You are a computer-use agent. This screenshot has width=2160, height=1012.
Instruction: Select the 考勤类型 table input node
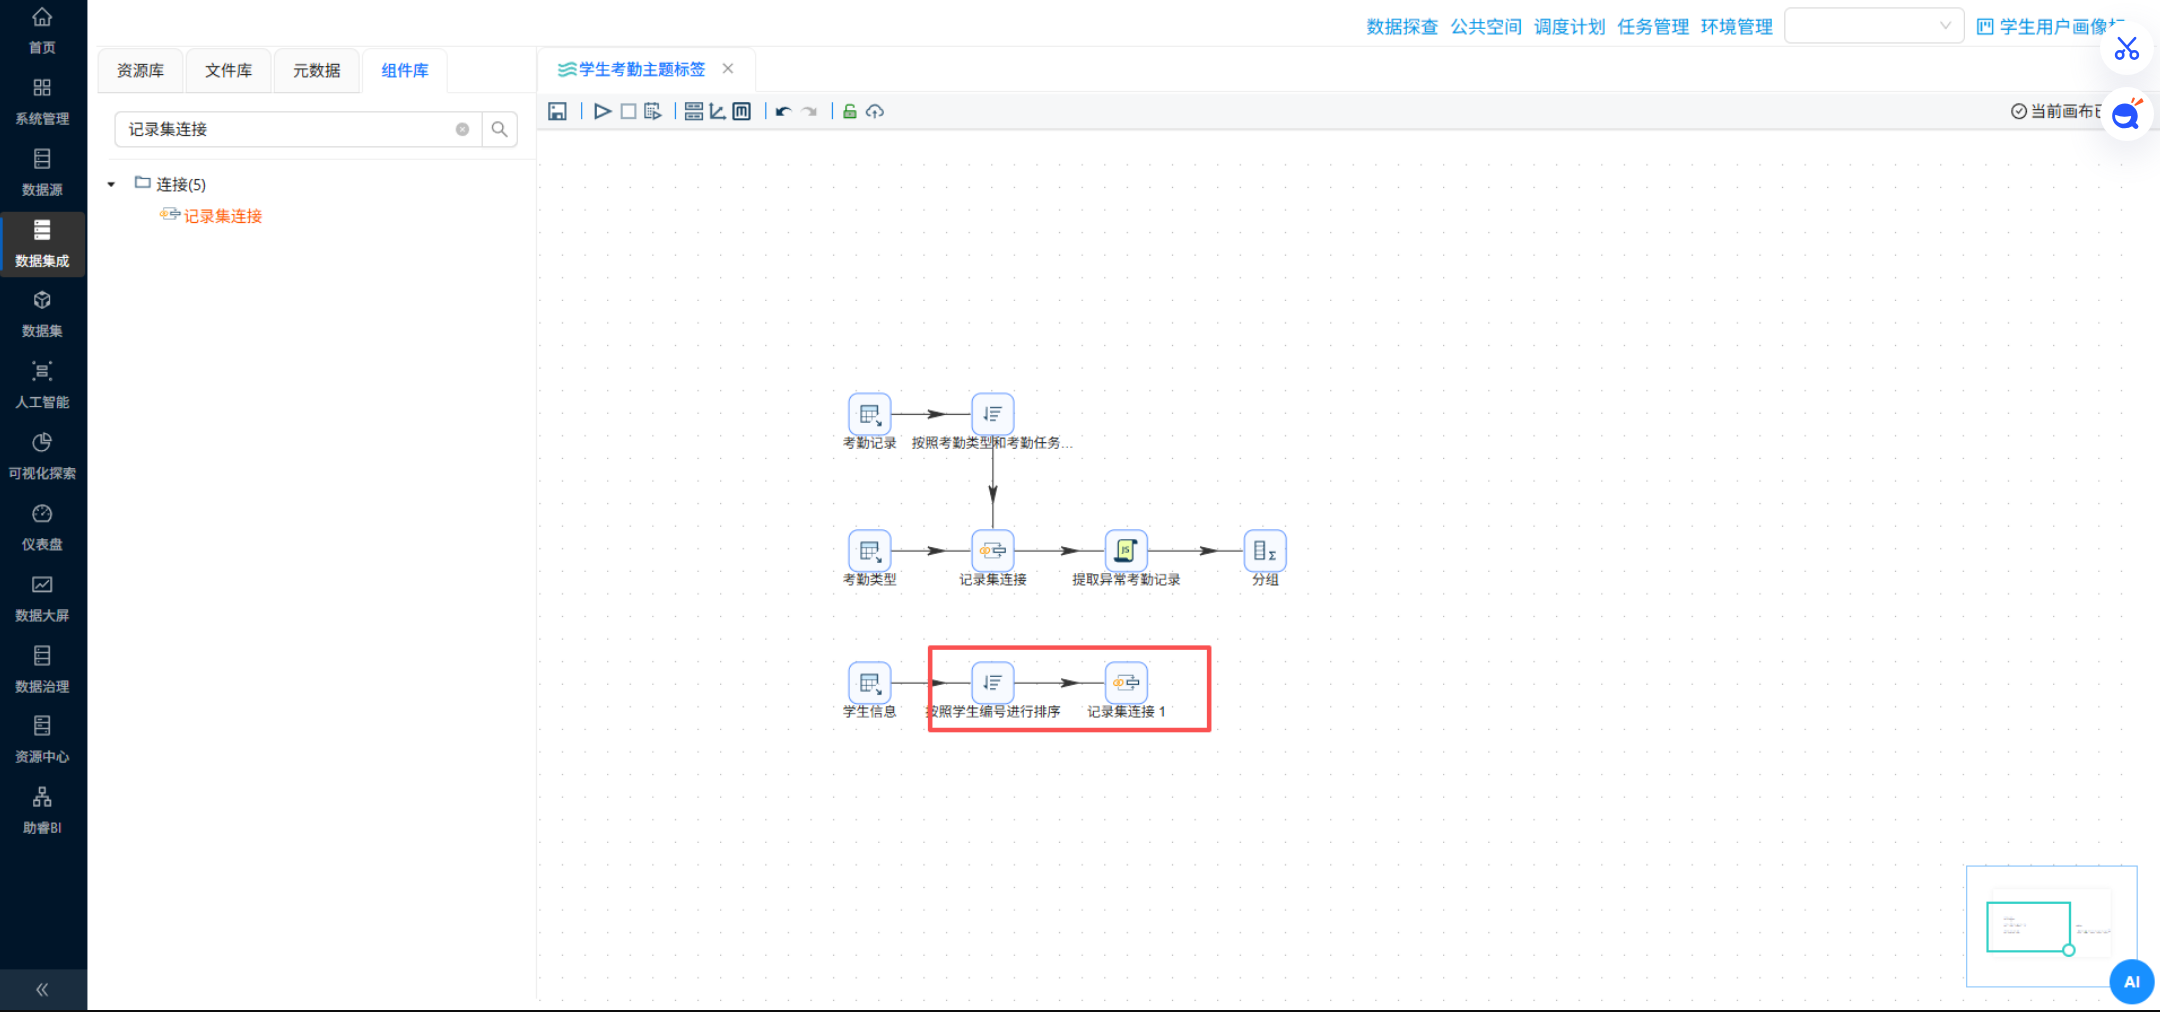[869, 551]
